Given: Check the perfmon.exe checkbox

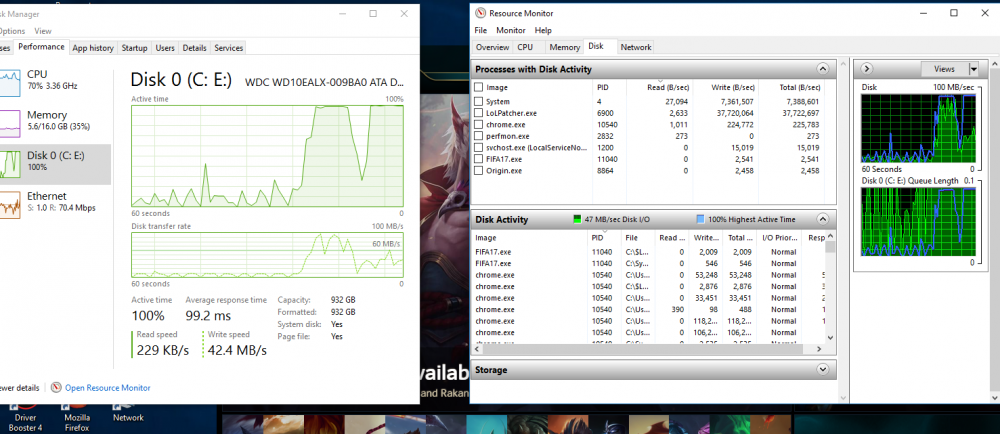Looking at the screenshot, I should click(479, 136).
